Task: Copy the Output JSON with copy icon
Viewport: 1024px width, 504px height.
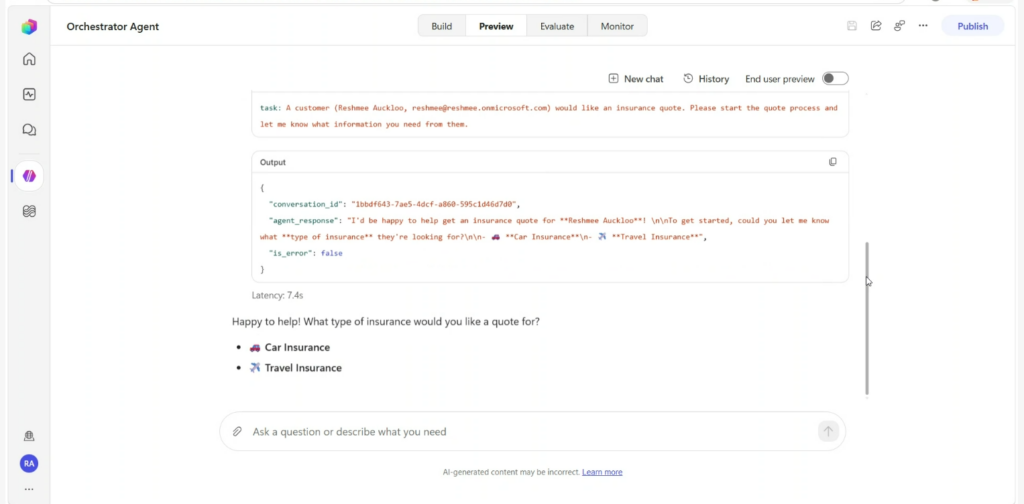Action: pos(833,162)
